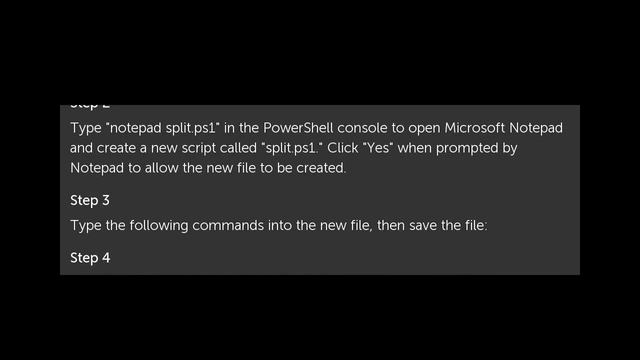Viewport: 640px width, 360px height.
Task: Click the word created ending step two
Action: click(321, 168)
